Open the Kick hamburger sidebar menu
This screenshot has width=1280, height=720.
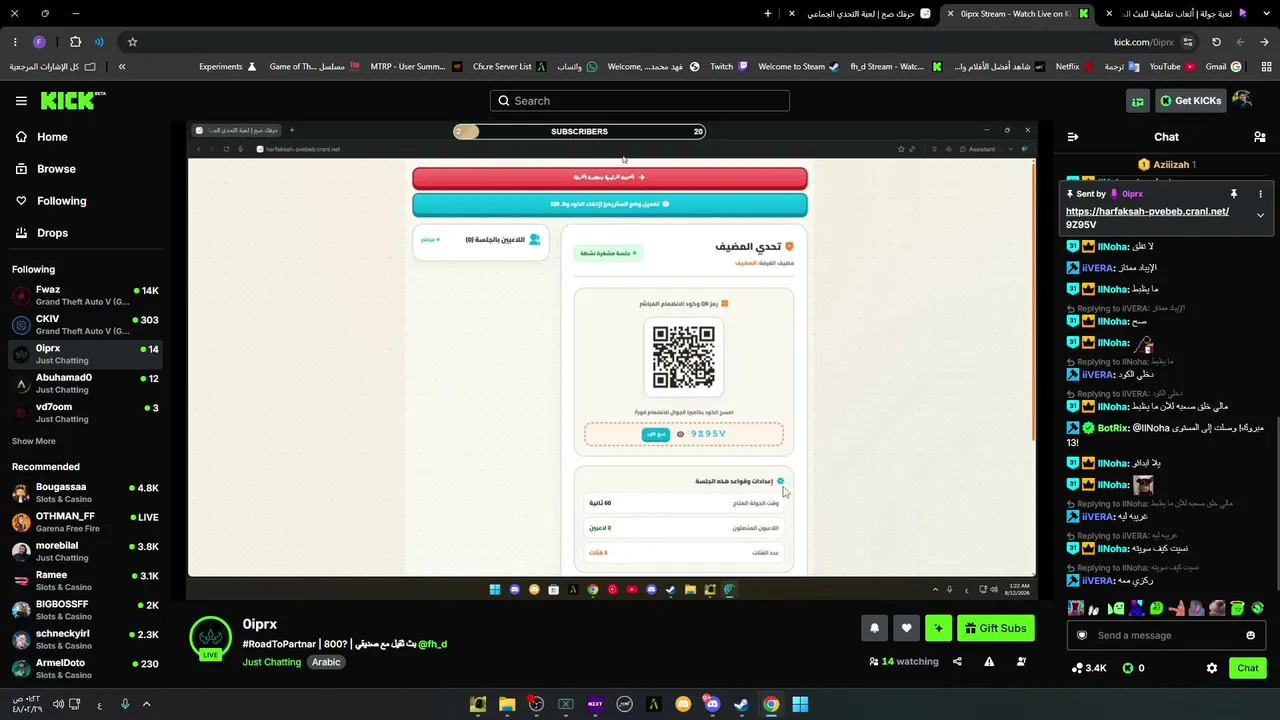pyautogui.click(x=21, y=101)
